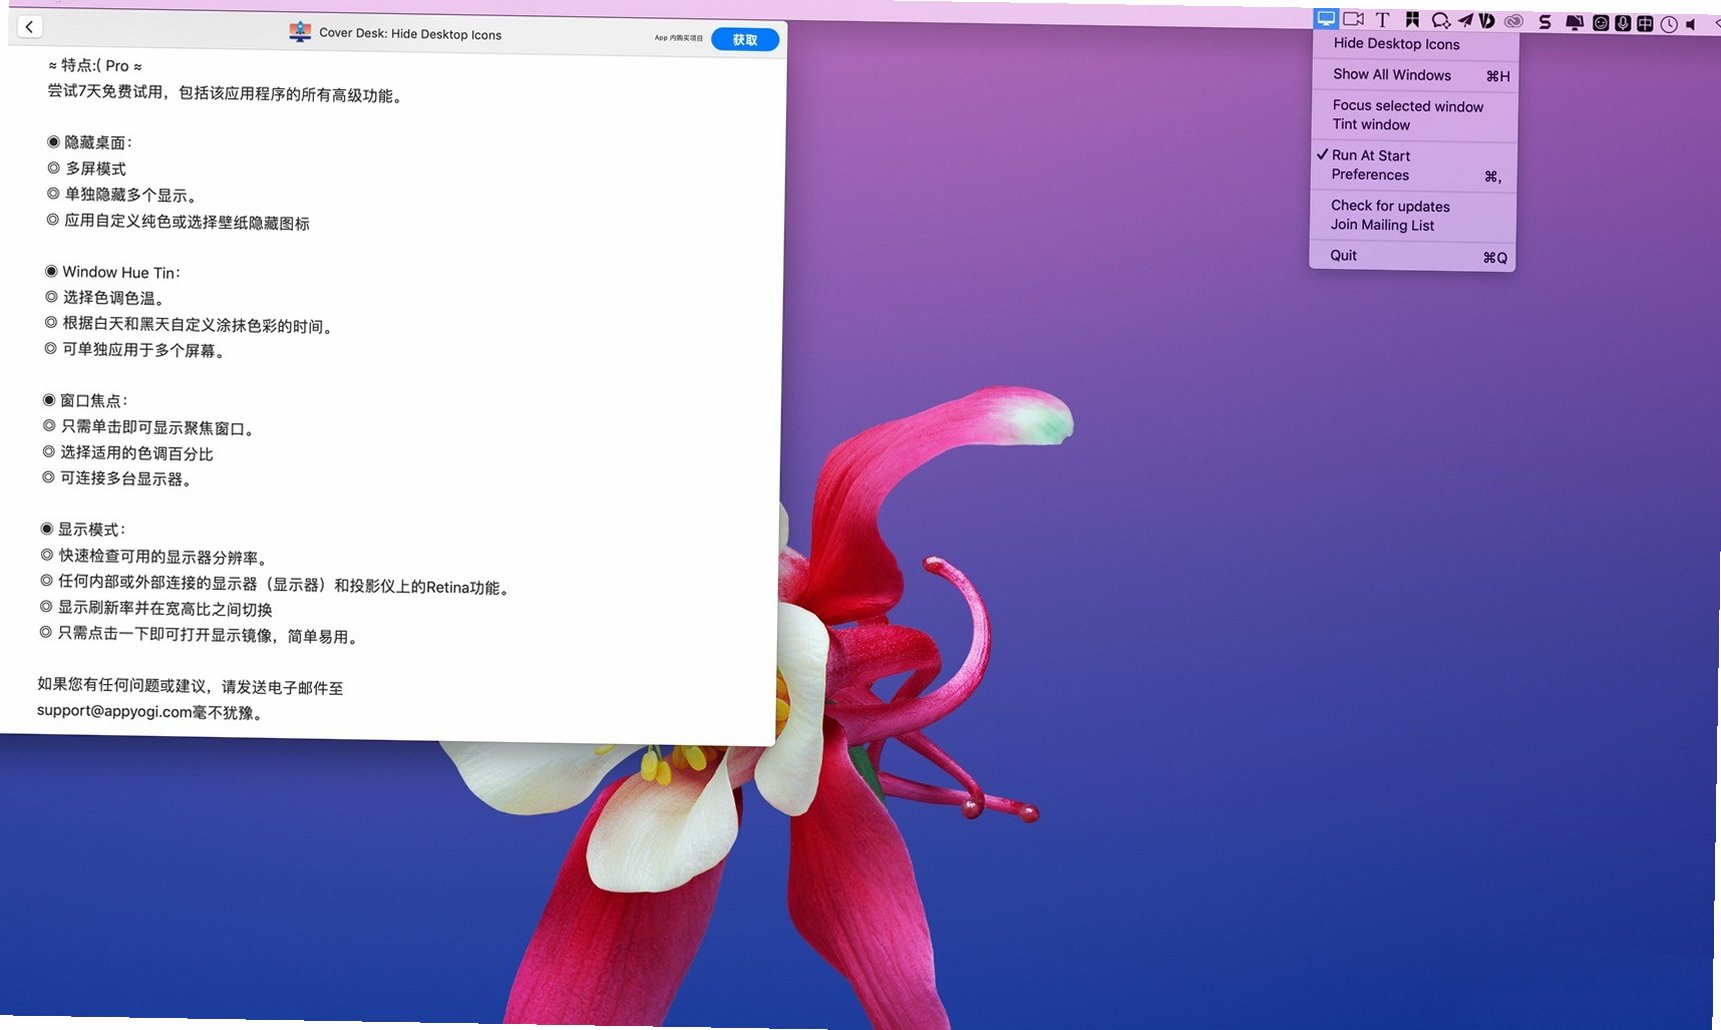Click the '如果您有任何问题或建议' line

190,686
